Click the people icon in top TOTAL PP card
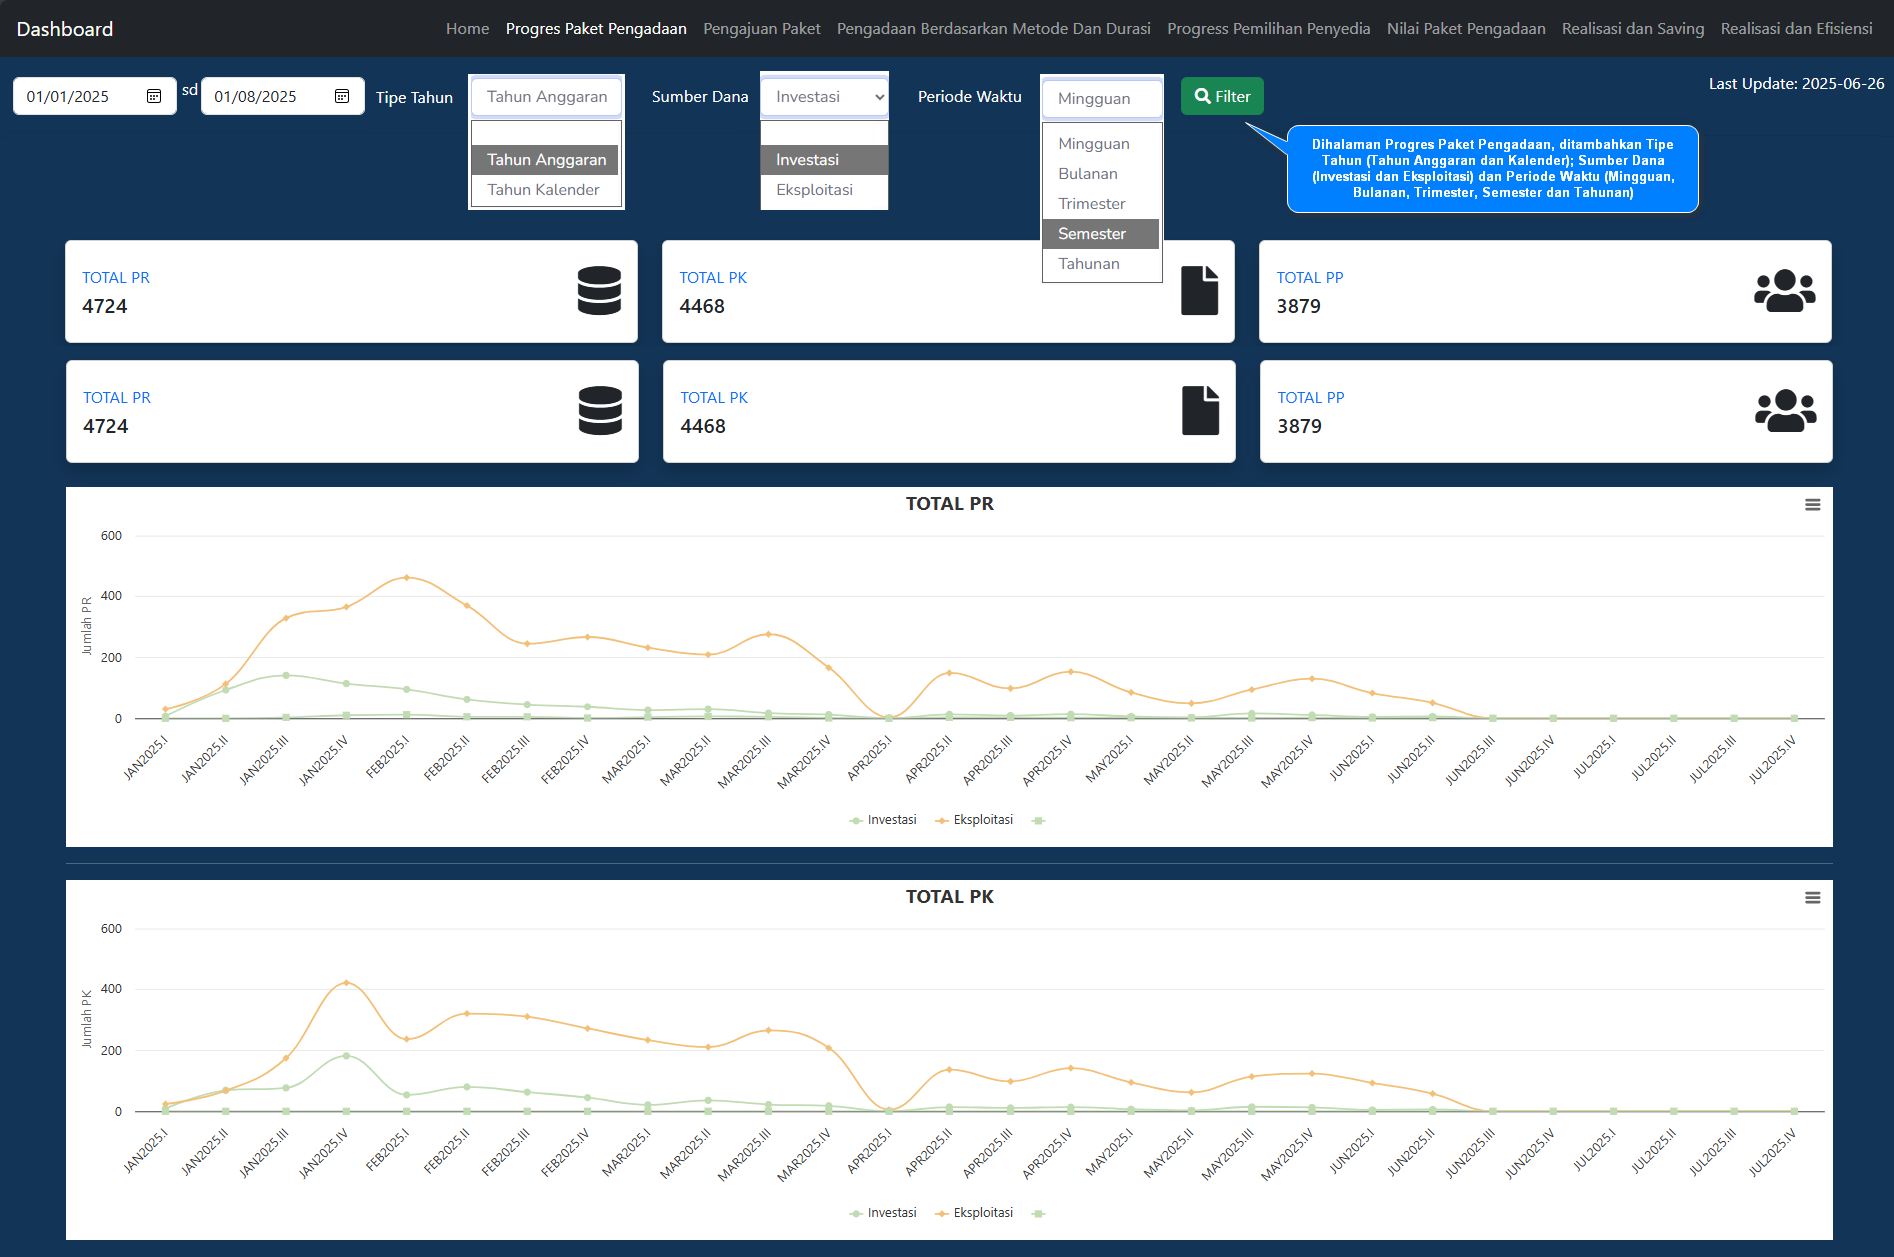This screenshot has width=1894, height=1257. coord(1784,291)
